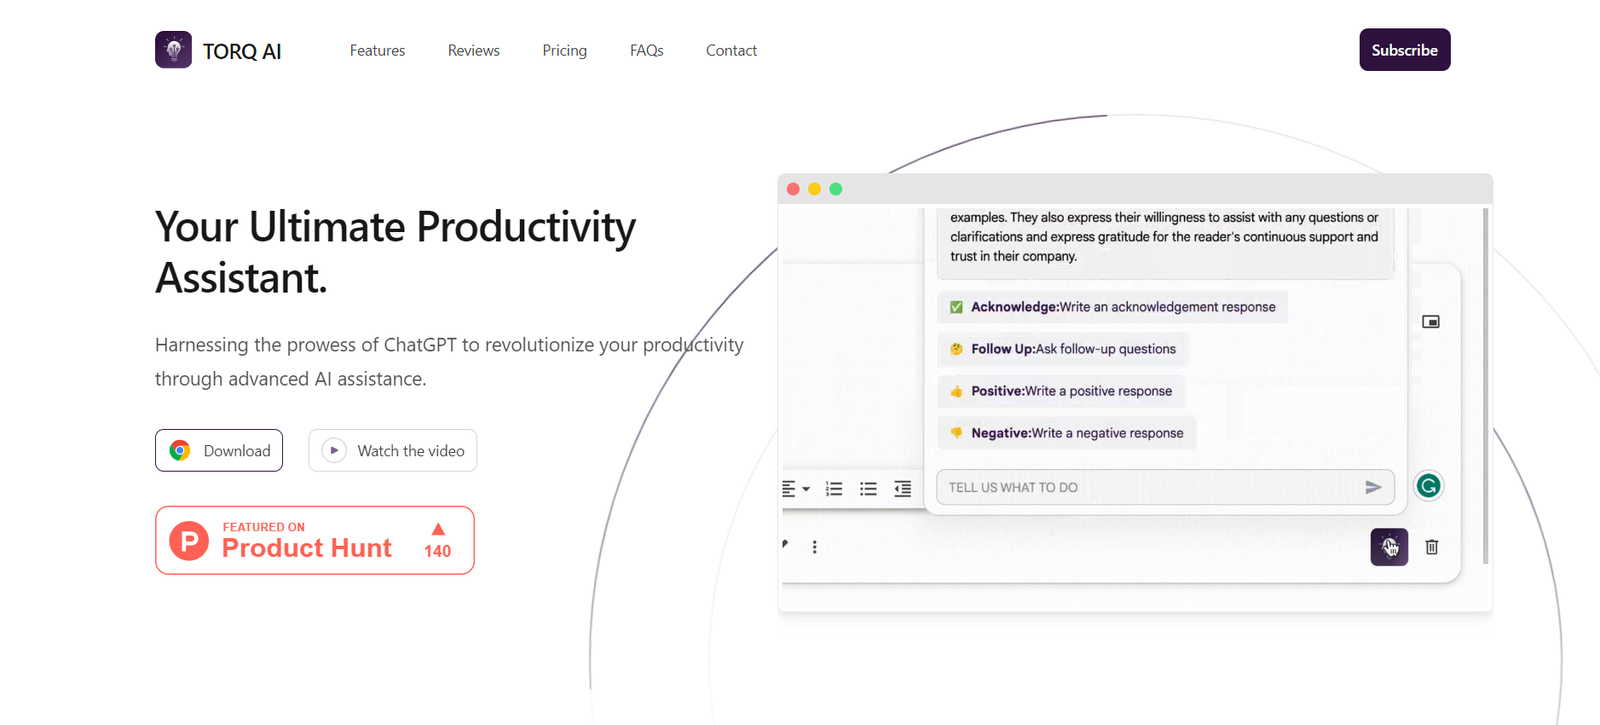1600x725 pixels.
Task: Click the green Grammarly icon
Action: point(1428,486)
